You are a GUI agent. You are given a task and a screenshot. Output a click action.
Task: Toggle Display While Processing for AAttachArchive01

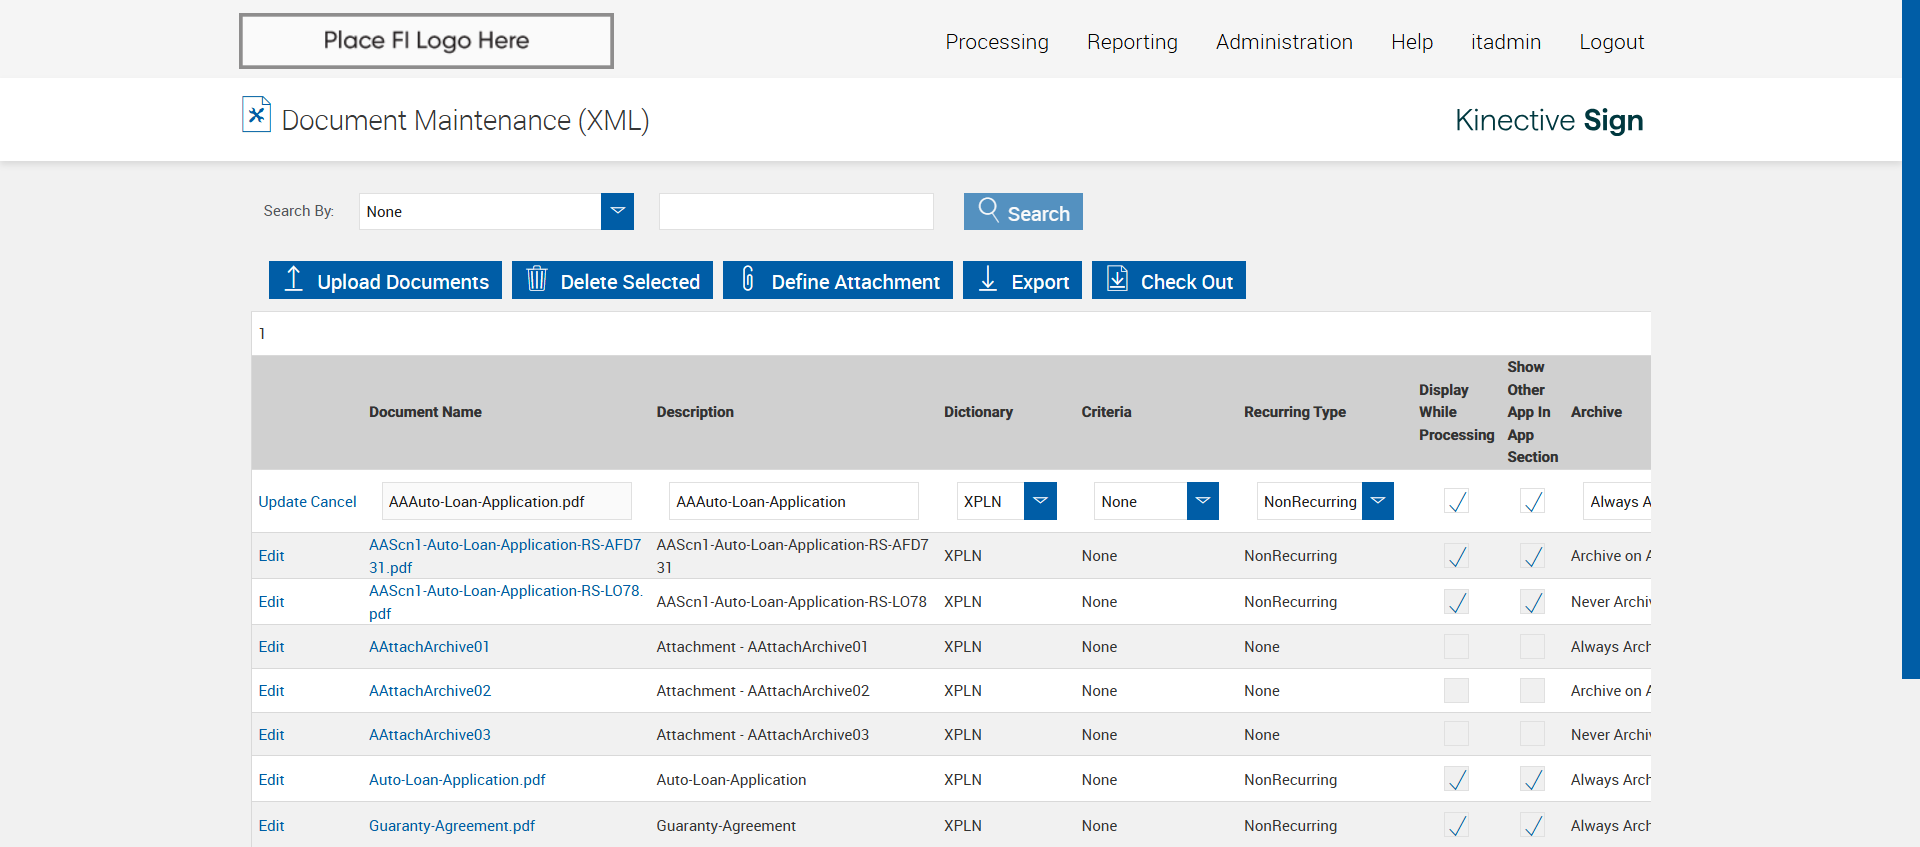[x=1456, y=647]
